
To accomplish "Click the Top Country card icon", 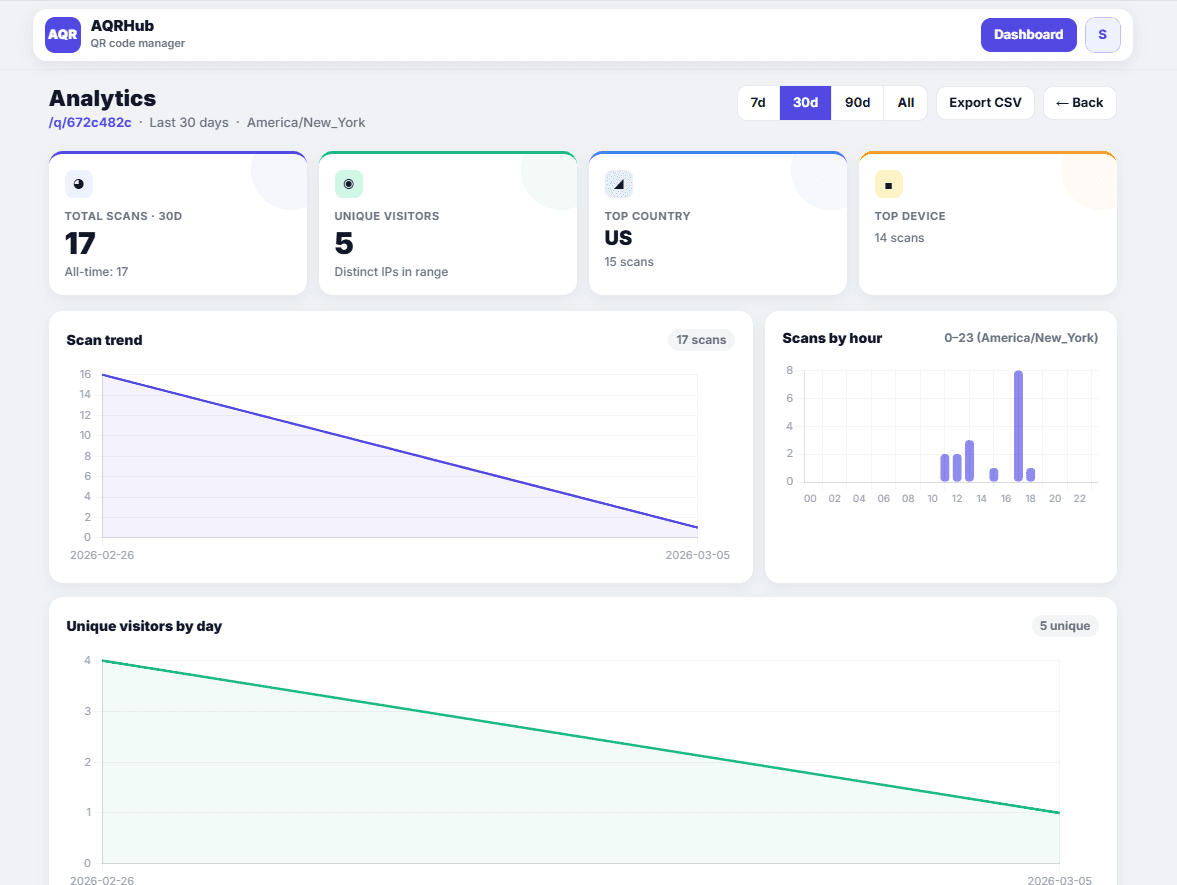I will tap(618, 183).
